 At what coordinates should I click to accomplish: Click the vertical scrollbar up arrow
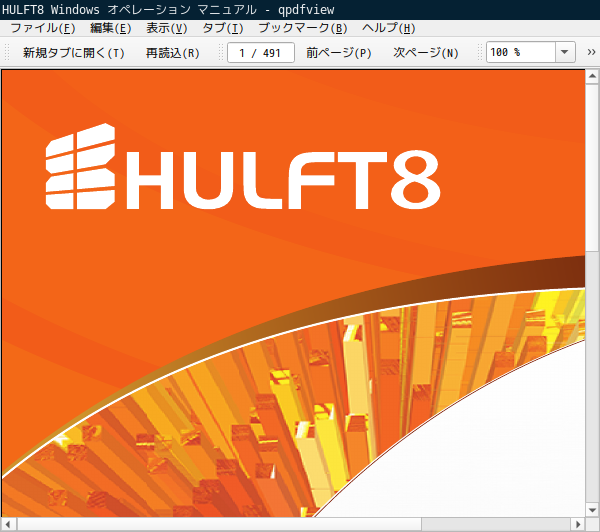point(592,77)
